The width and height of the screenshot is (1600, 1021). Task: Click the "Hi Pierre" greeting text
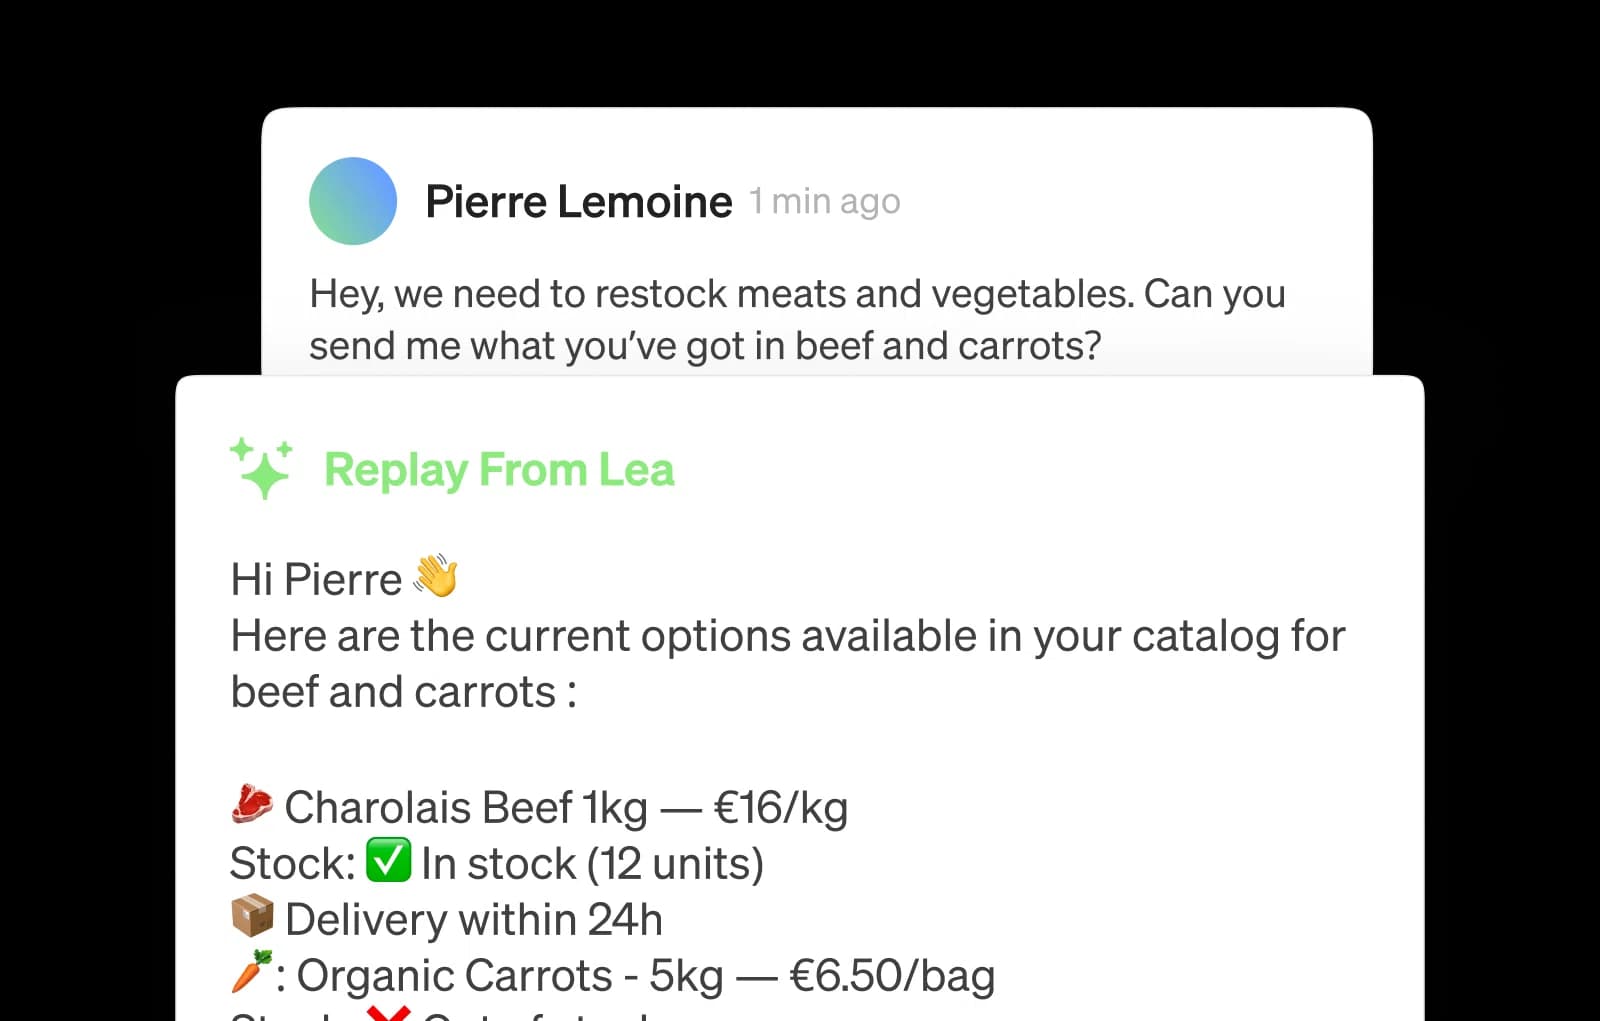pos(316,579)
